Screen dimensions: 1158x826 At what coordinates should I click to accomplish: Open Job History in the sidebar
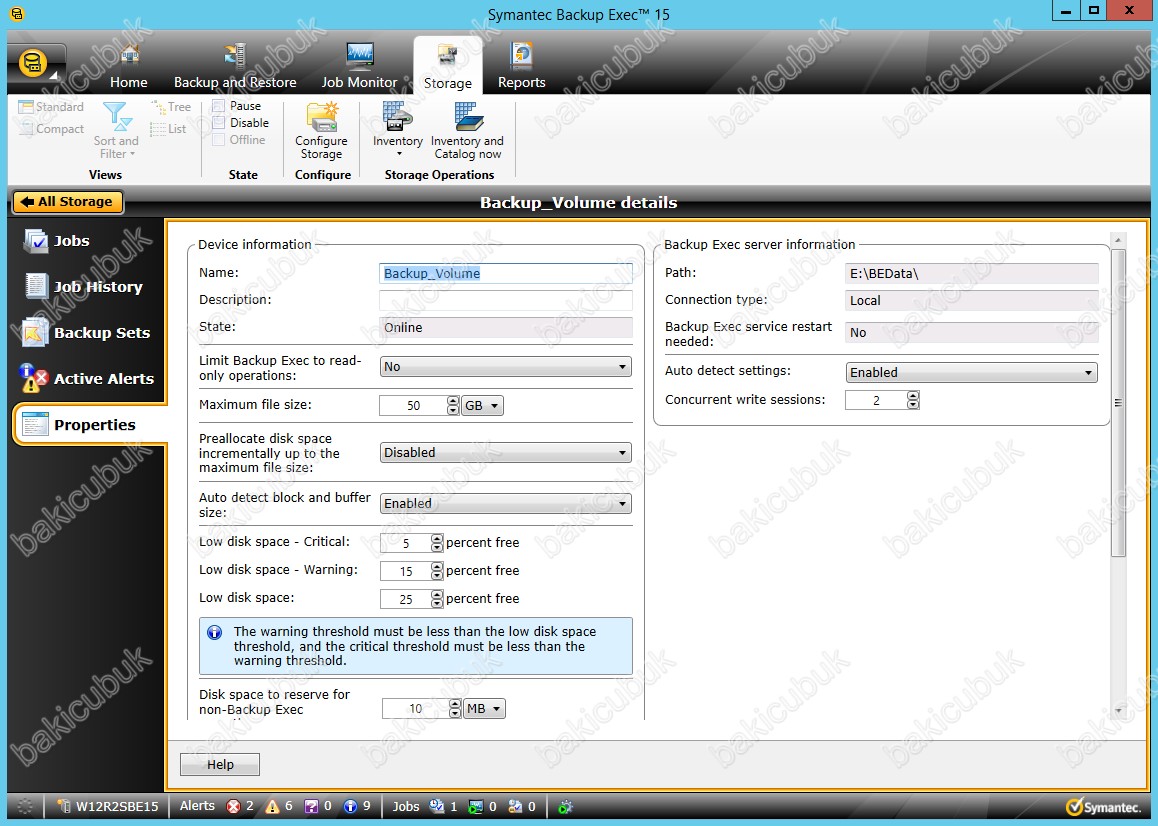tap(83, 287)
